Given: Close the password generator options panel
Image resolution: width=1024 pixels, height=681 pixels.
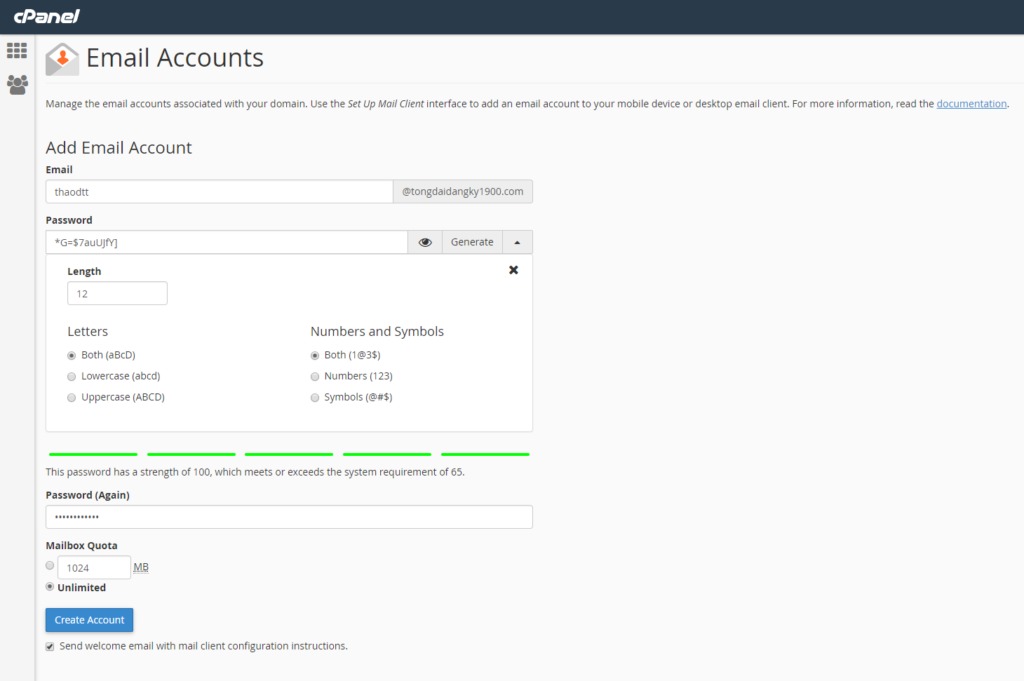Looking at the screenshot, I should point(513,270).
